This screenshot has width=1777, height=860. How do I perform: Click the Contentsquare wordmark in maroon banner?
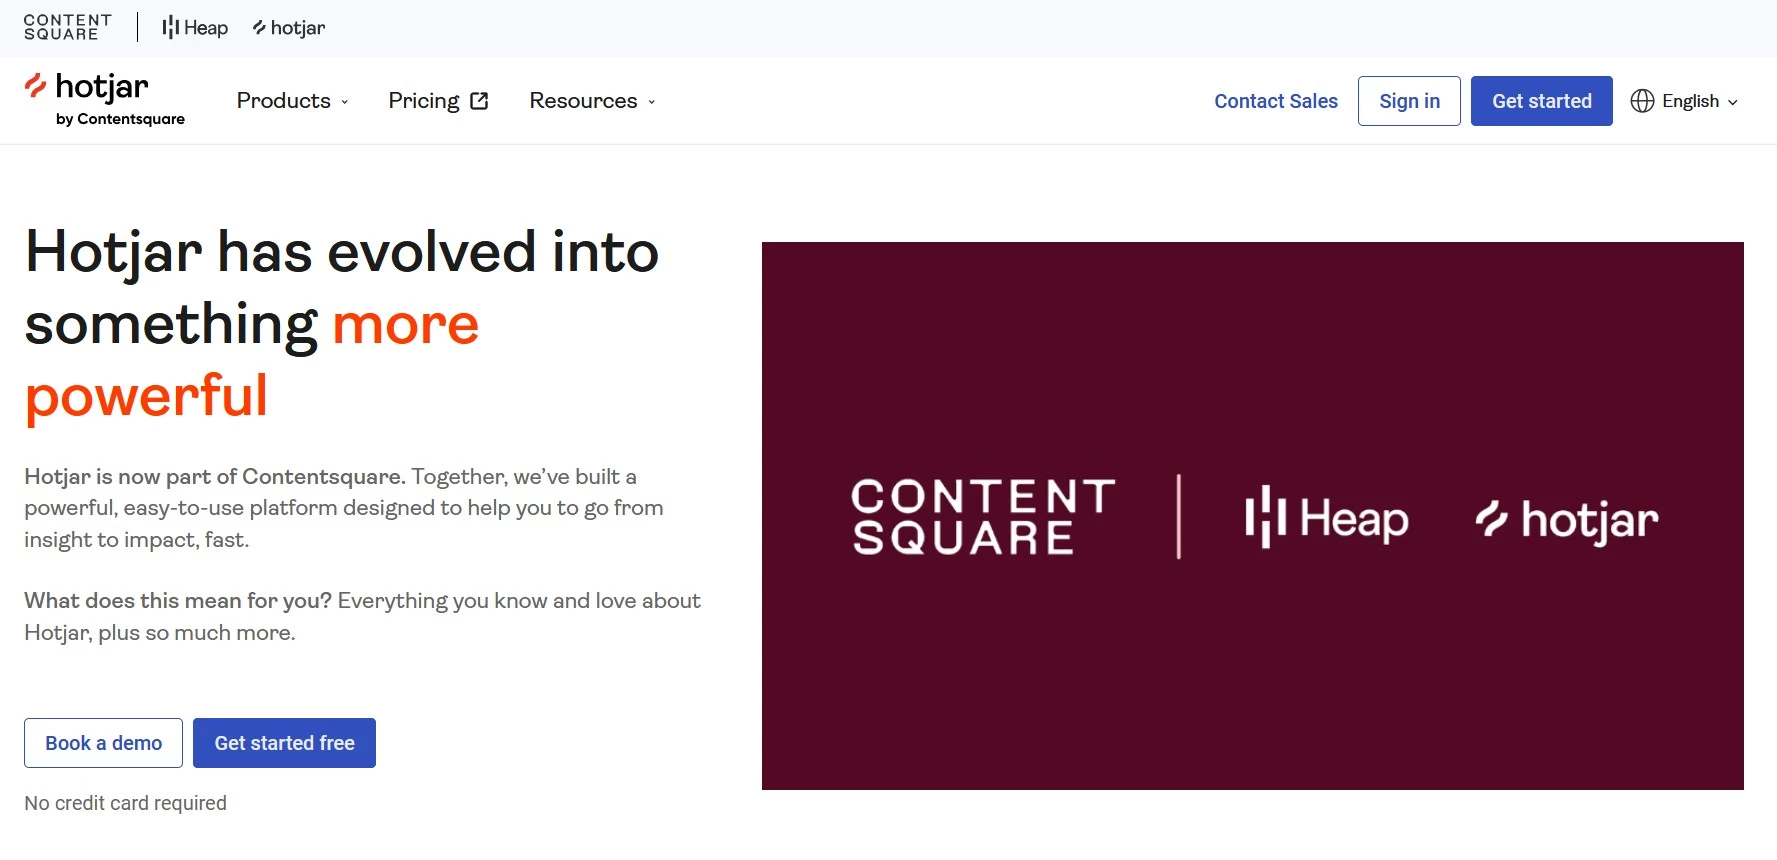pyautogui.click(x=983, y=517)
